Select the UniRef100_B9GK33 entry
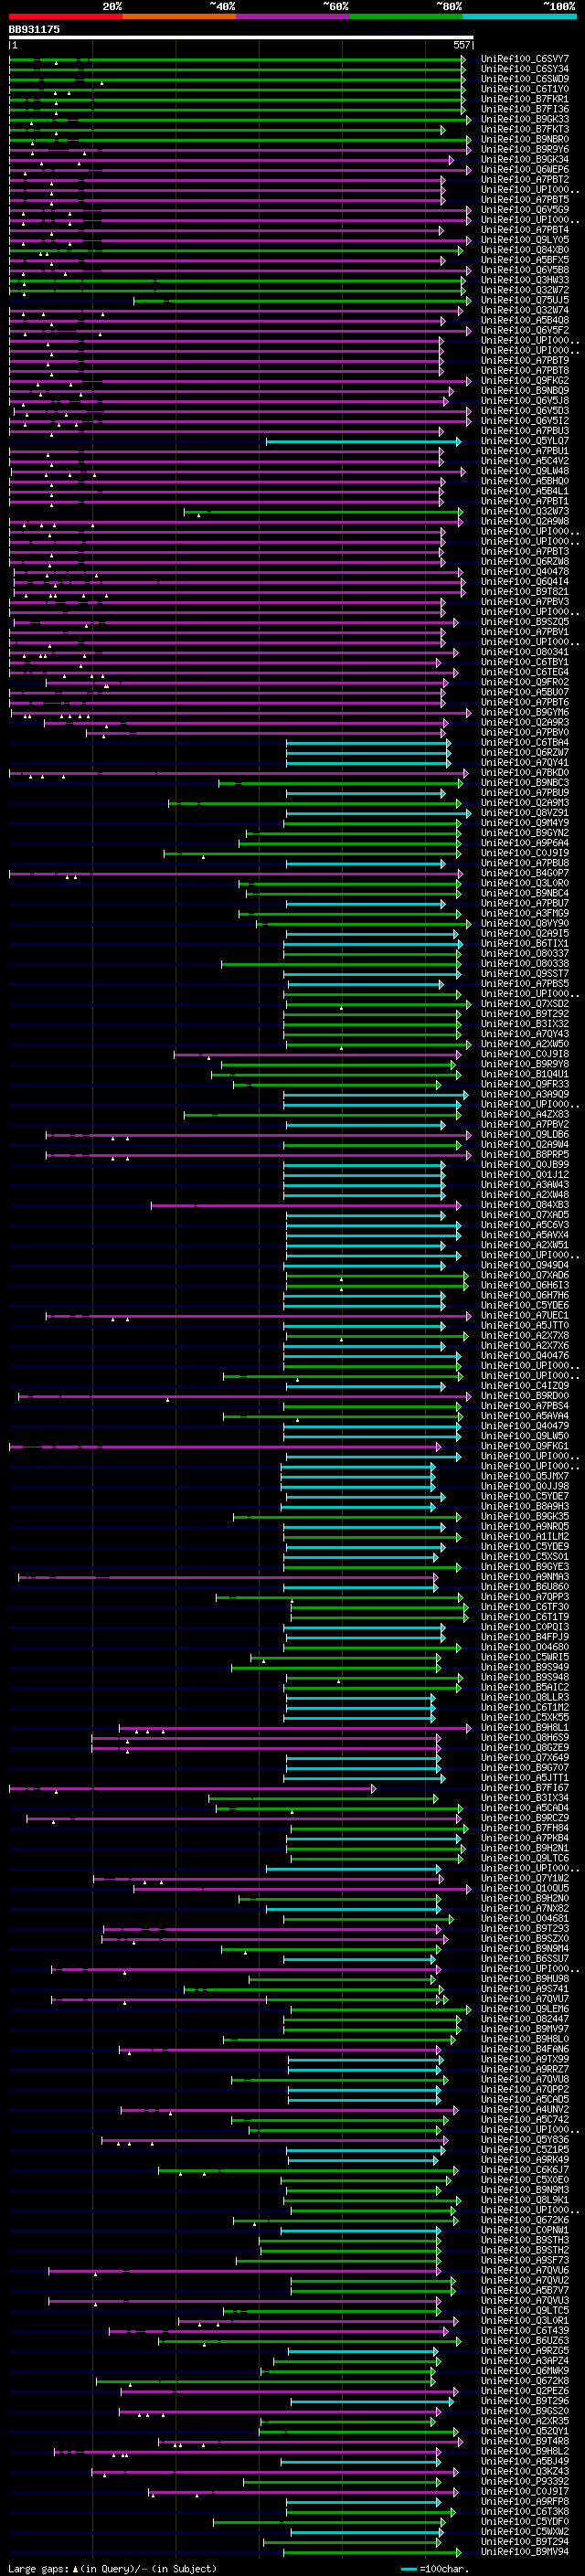585x2576 pixels. (x=524, y=119)
